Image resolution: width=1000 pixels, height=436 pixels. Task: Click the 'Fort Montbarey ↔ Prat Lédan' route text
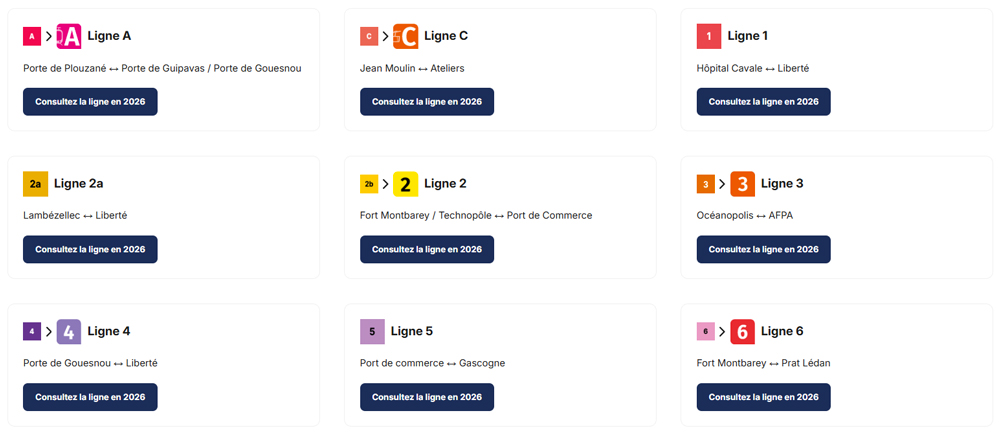pos(763,363)
